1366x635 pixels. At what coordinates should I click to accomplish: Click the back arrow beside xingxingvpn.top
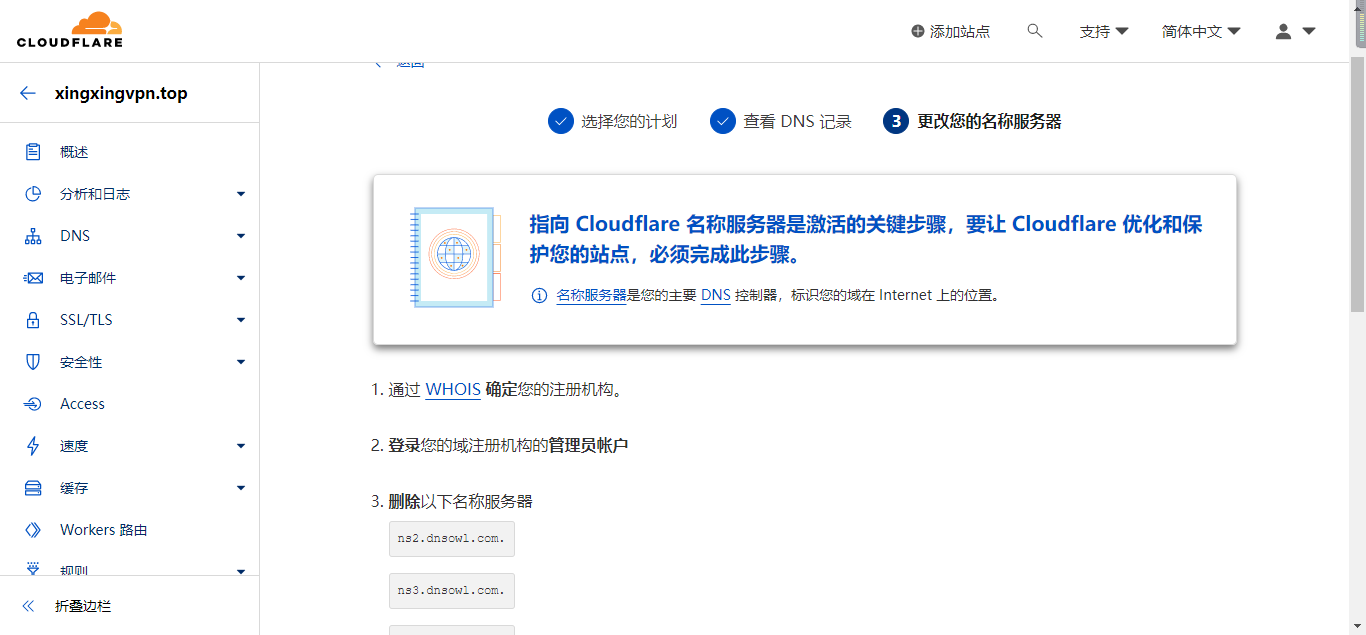(x=28, y=93)
